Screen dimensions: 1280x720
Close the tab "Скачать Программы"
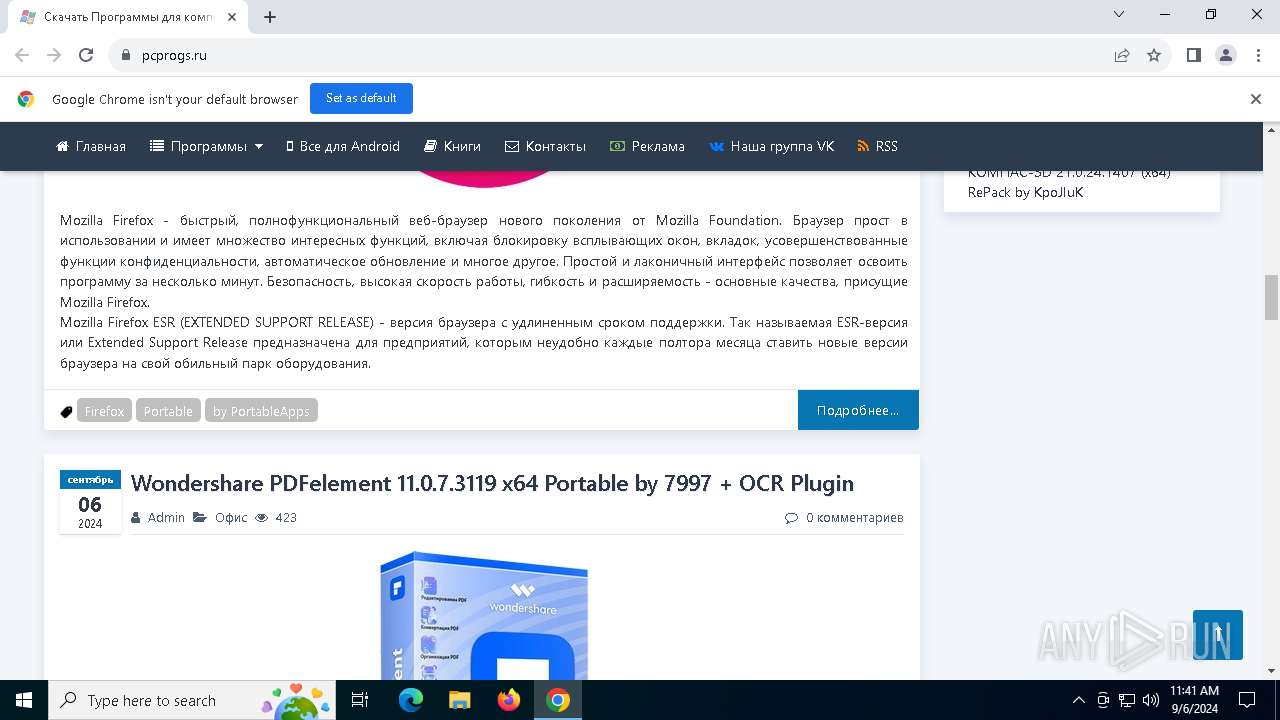click(234, 17)
